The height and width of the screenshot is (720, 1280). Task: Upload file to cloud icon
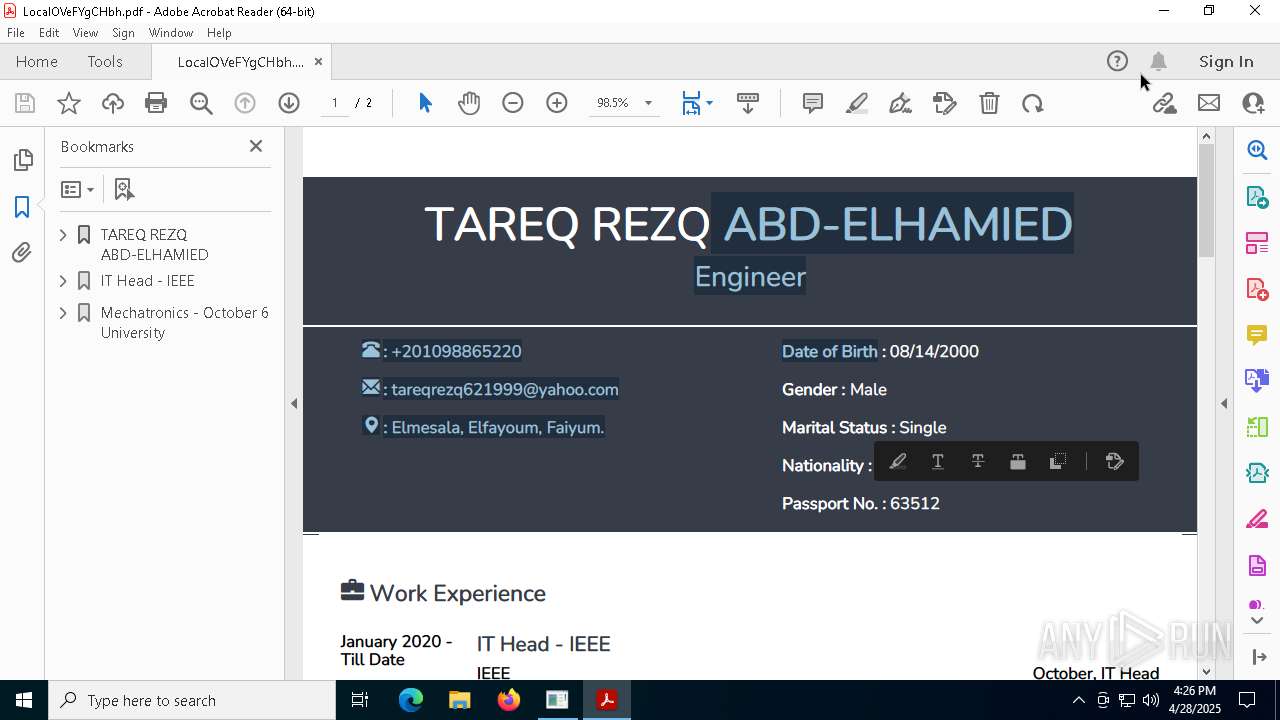[x=113, y=103]
